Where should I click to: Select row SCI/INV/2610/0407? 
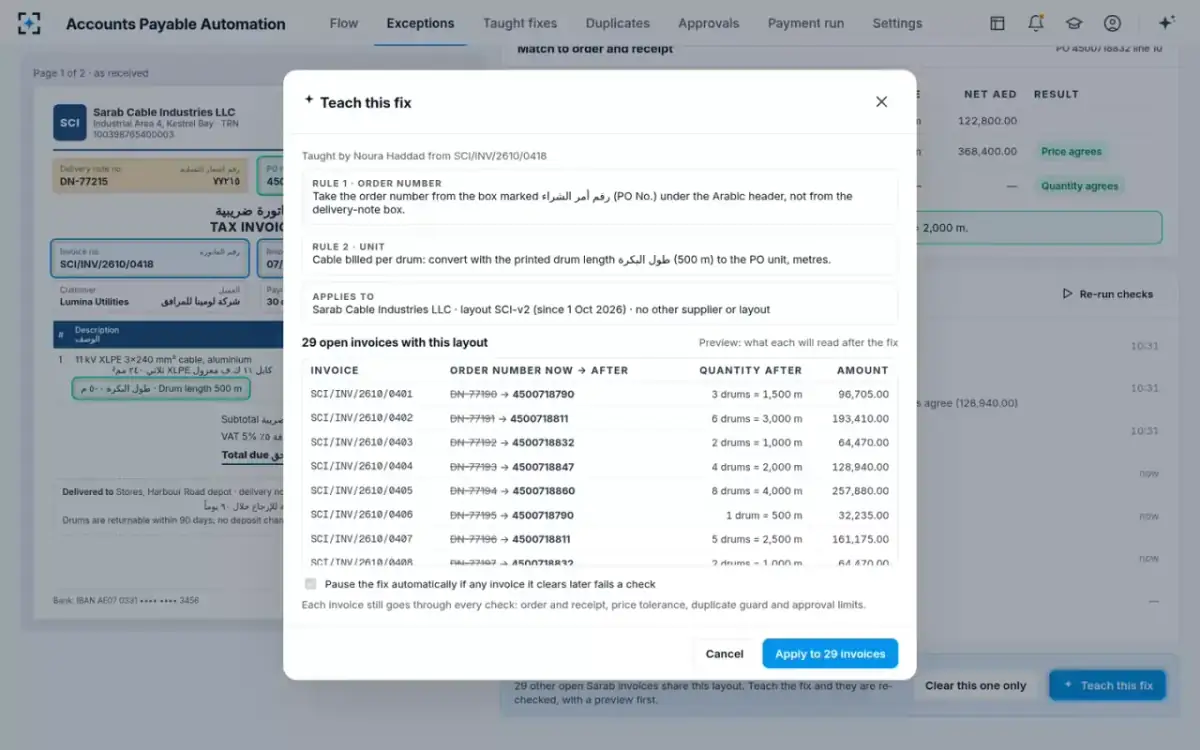click(600, 539)
